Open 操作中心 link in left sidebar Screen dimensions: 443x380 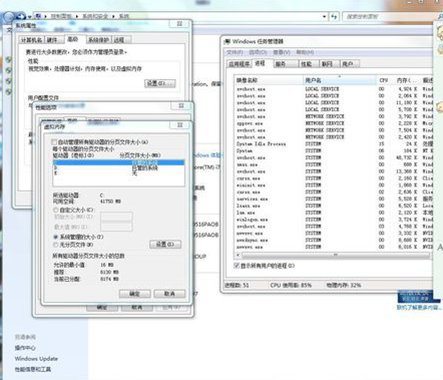[25, 348]
